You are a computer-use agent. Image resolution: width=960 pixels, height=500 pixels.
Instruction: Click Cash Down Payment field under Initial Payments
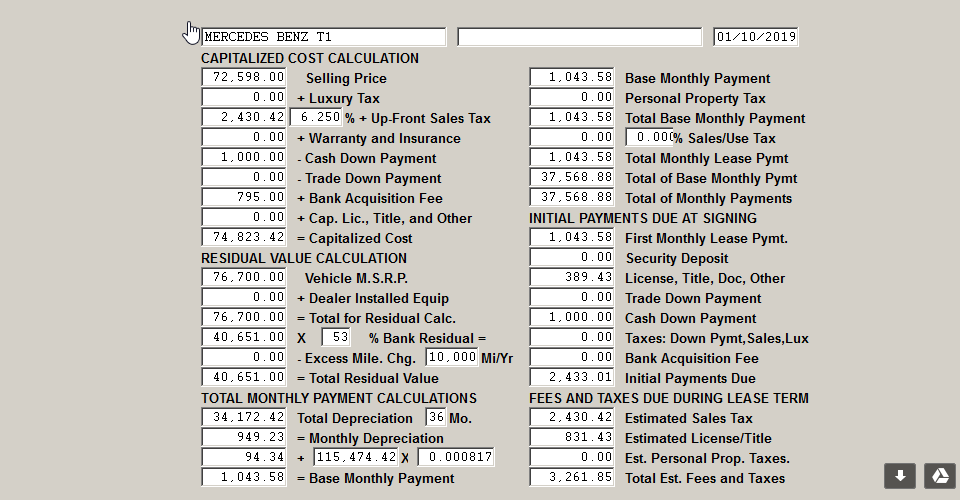pyautogui.click(x=572, y=317)
